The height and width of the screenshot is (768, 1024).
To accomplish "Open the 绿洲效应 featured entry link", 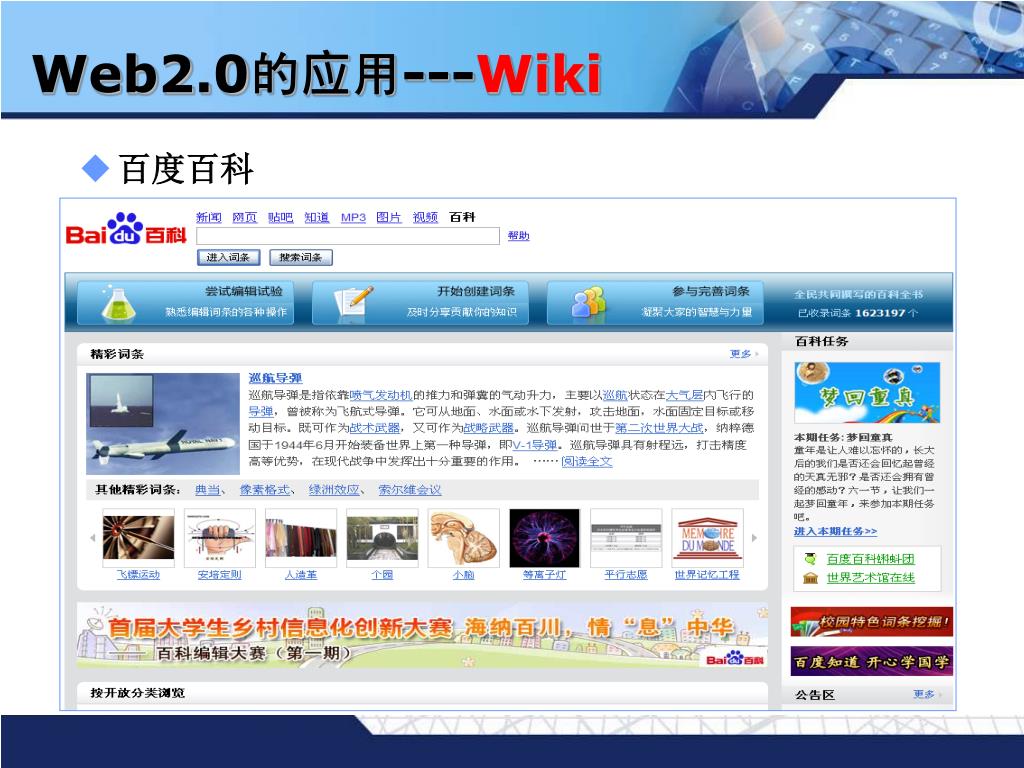I will [x=334, y=490].
